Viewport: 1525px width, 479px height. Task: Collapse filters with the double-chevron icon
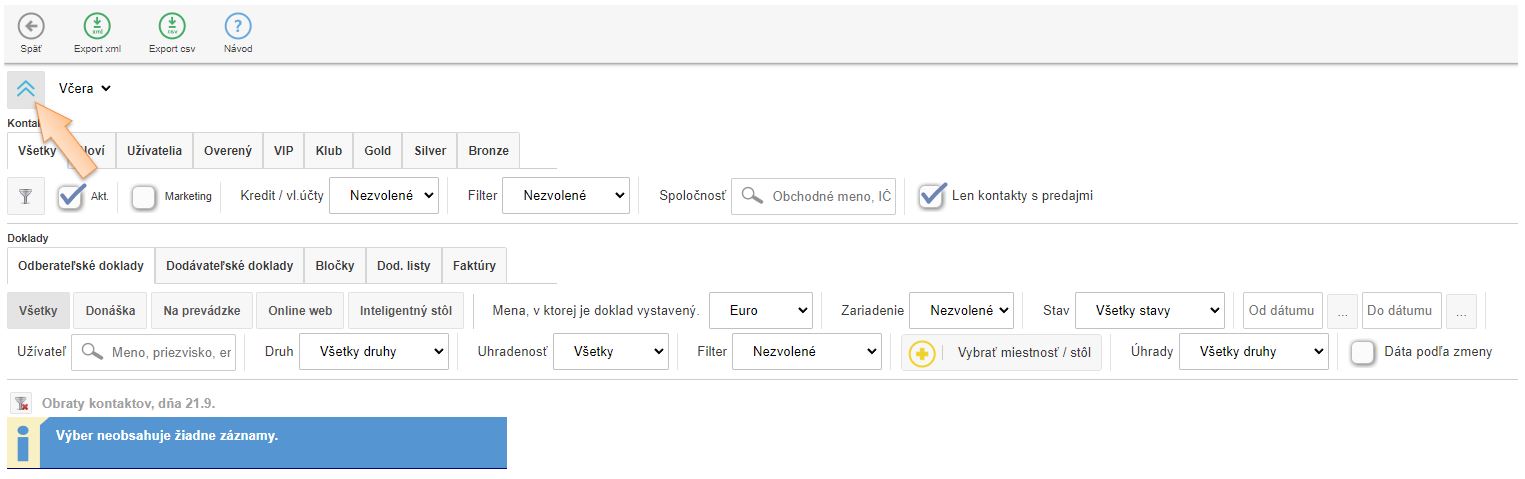point(26,89)
